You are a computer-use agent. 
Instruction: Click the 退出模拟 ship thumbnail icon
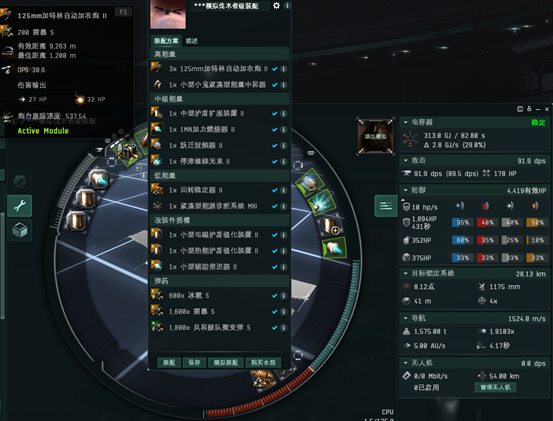click(x=376, y=136)
